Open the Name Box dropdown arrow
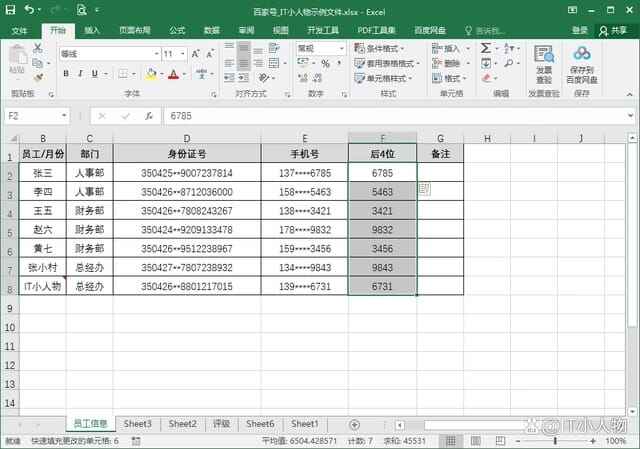 [64, 116]
